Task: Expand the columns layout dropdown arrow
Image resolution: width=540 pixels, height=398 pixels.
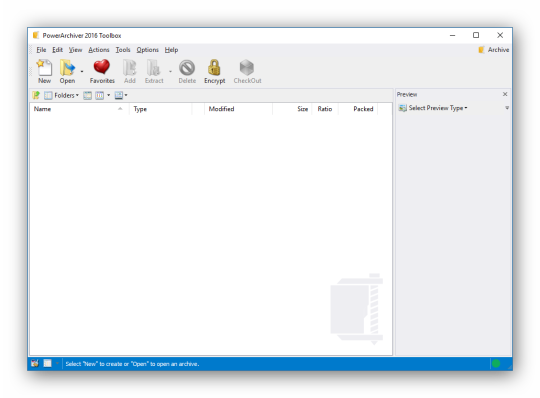Action: (x=108, y=95)
